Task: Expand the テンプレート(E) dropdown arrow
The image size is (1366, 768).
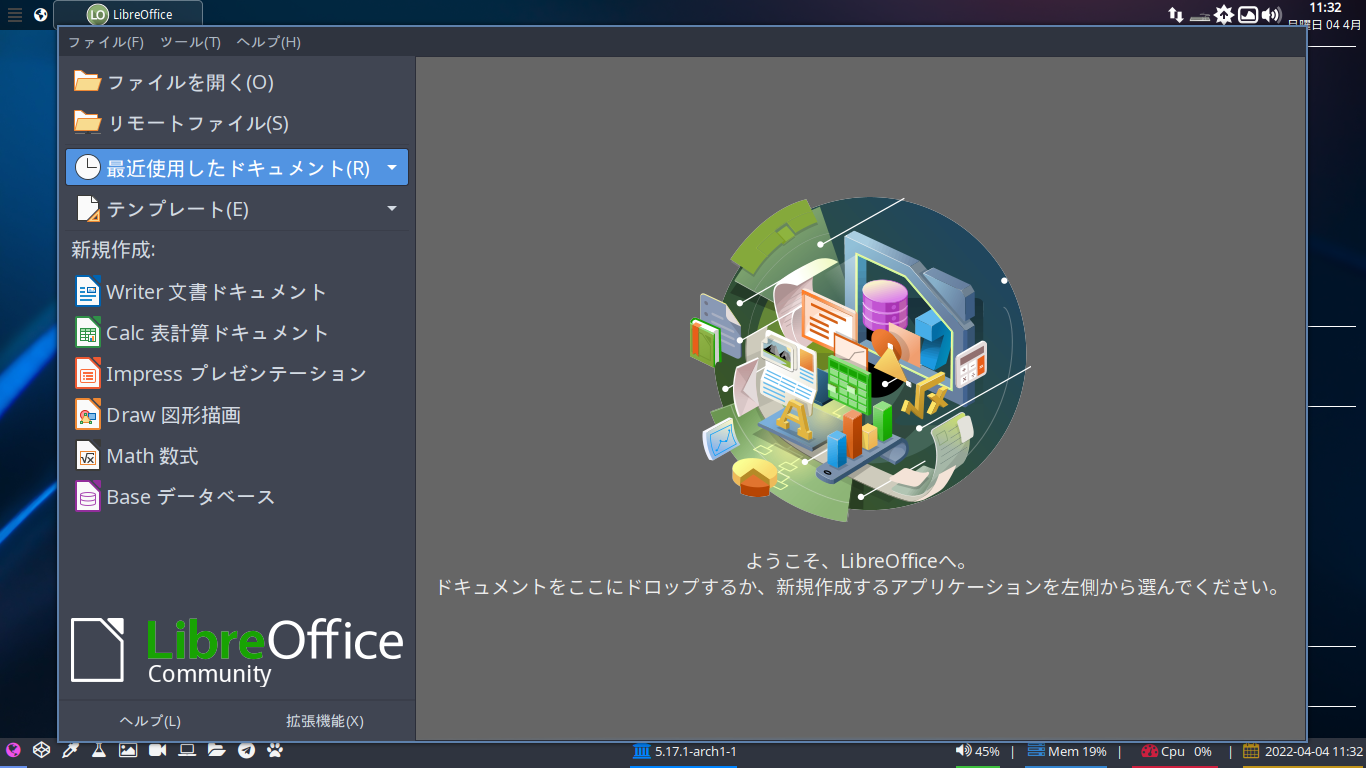Action: coord(392,208)
